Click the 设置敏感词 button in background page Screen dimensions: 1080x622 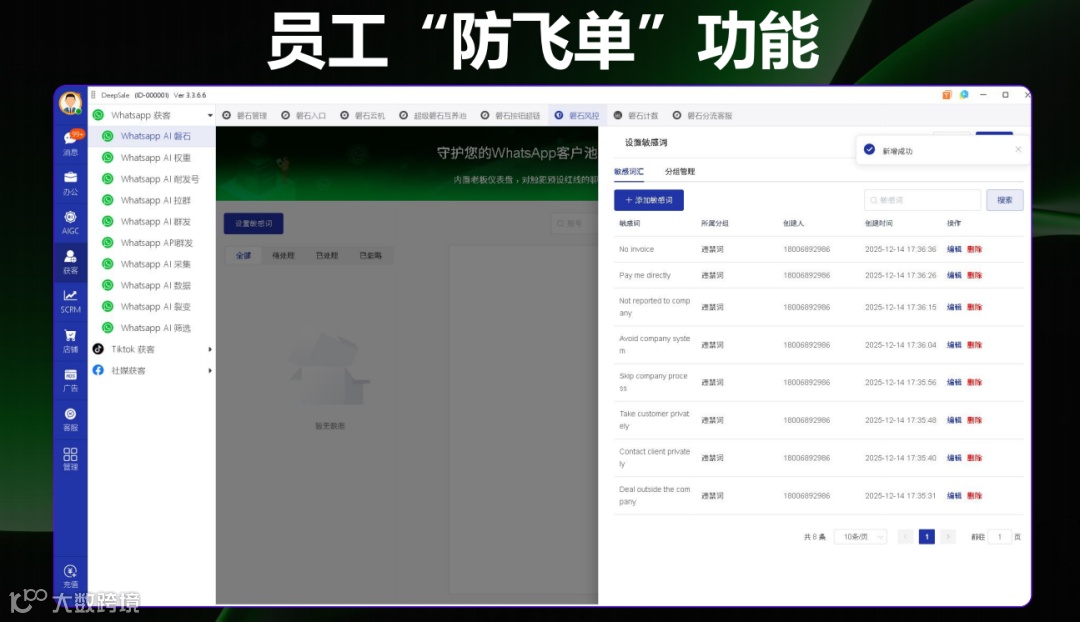point(253,224)
